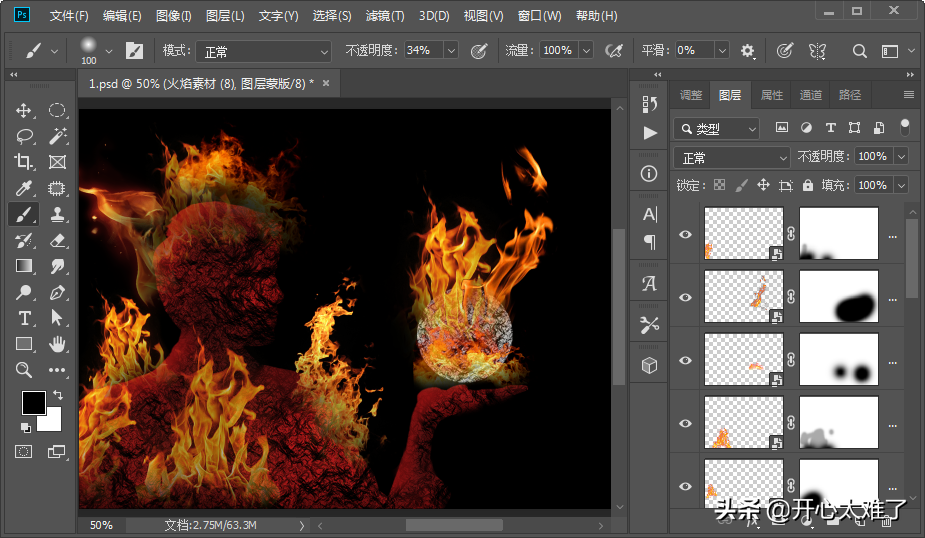Image resolution: width=925 pixels, height=538 pixels.
Task: Switch to the 通道 panel tab
Action: (x=810, y=95)
